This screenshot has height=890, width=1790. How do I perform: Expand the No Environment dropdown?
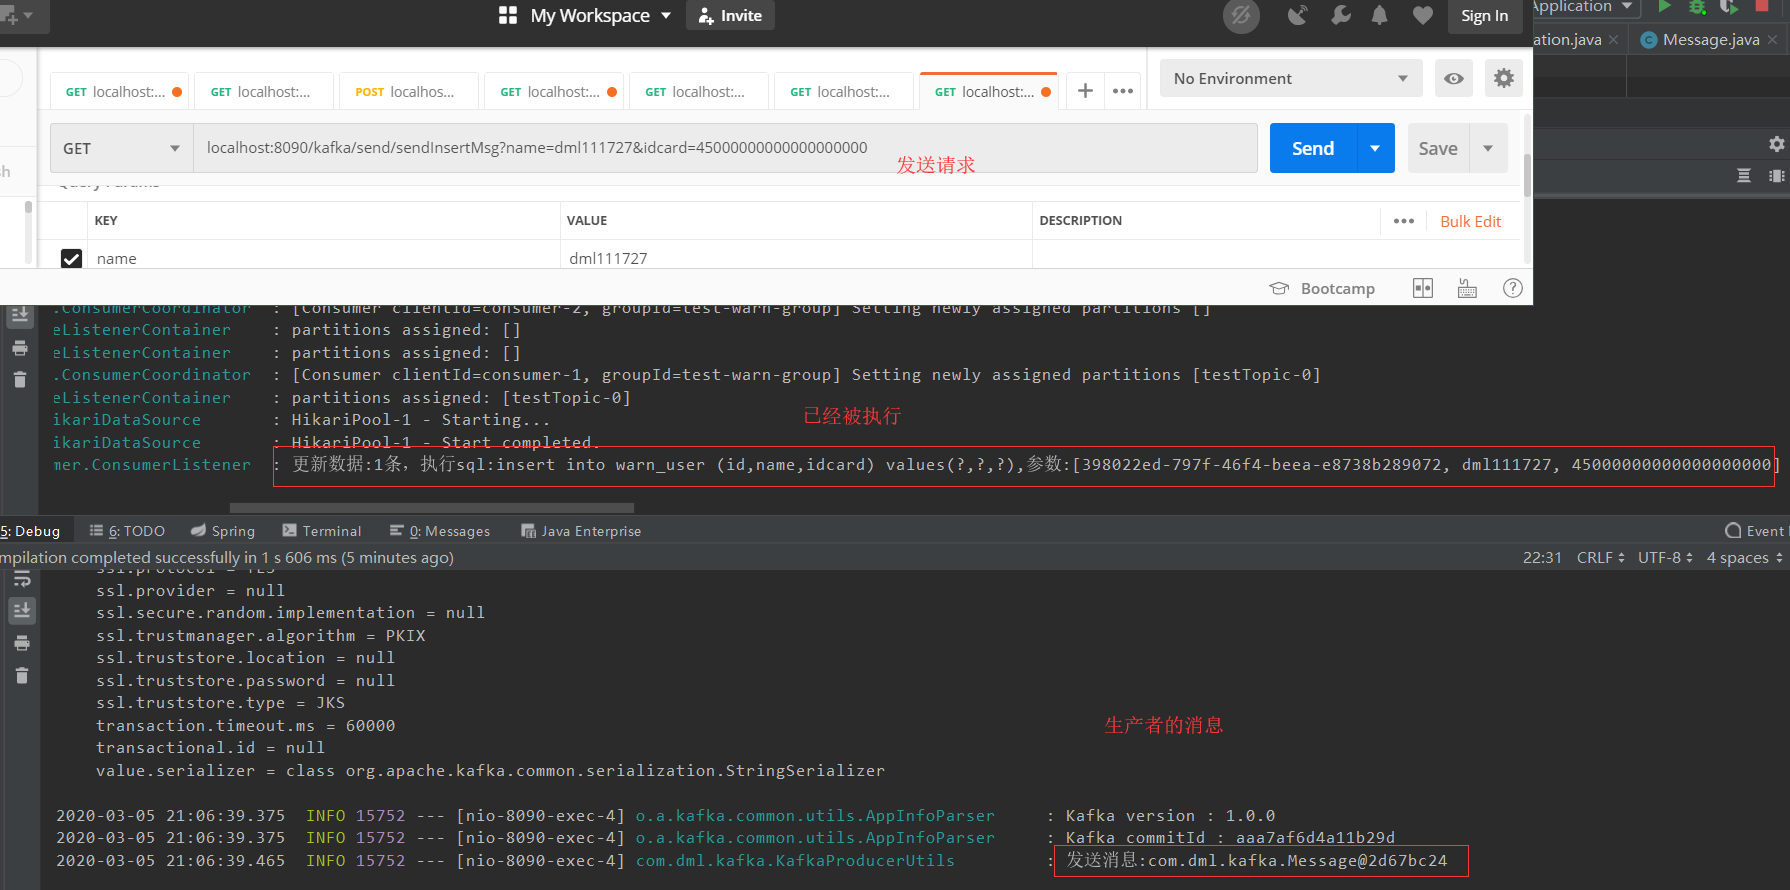click(x=1291, y=78)
